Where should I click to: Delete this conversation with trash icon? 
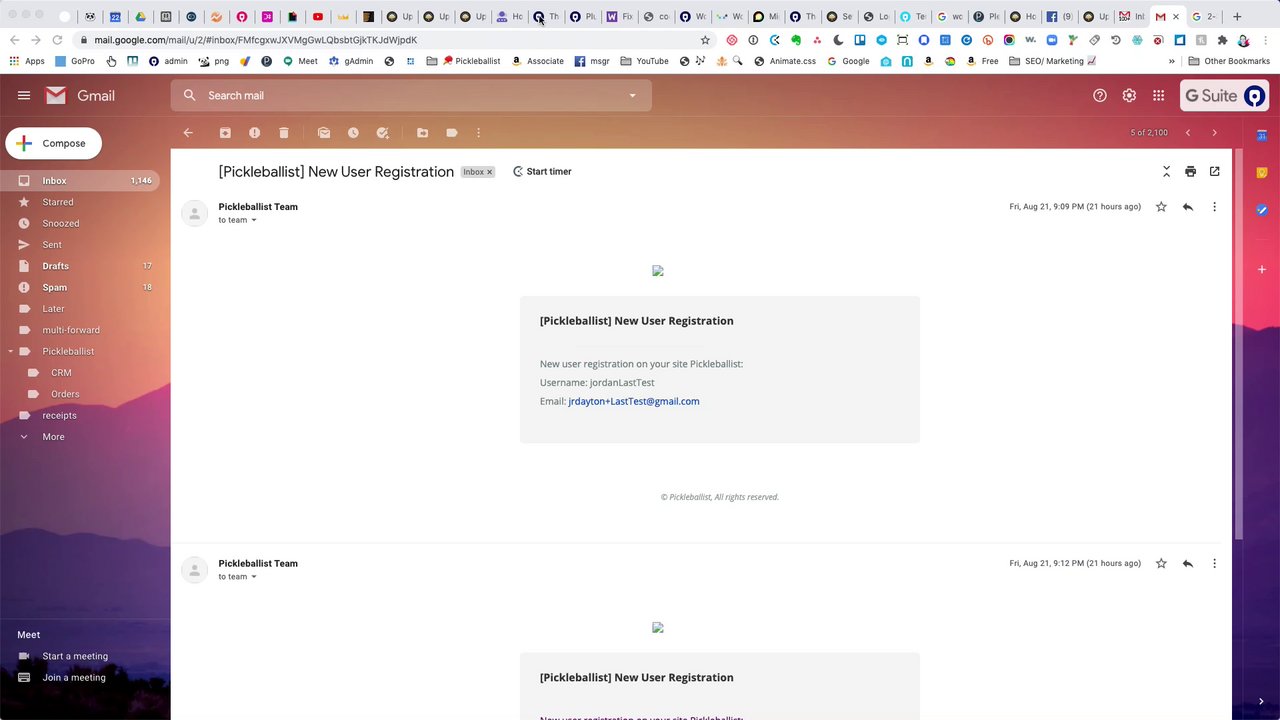(x=284, y=133)
